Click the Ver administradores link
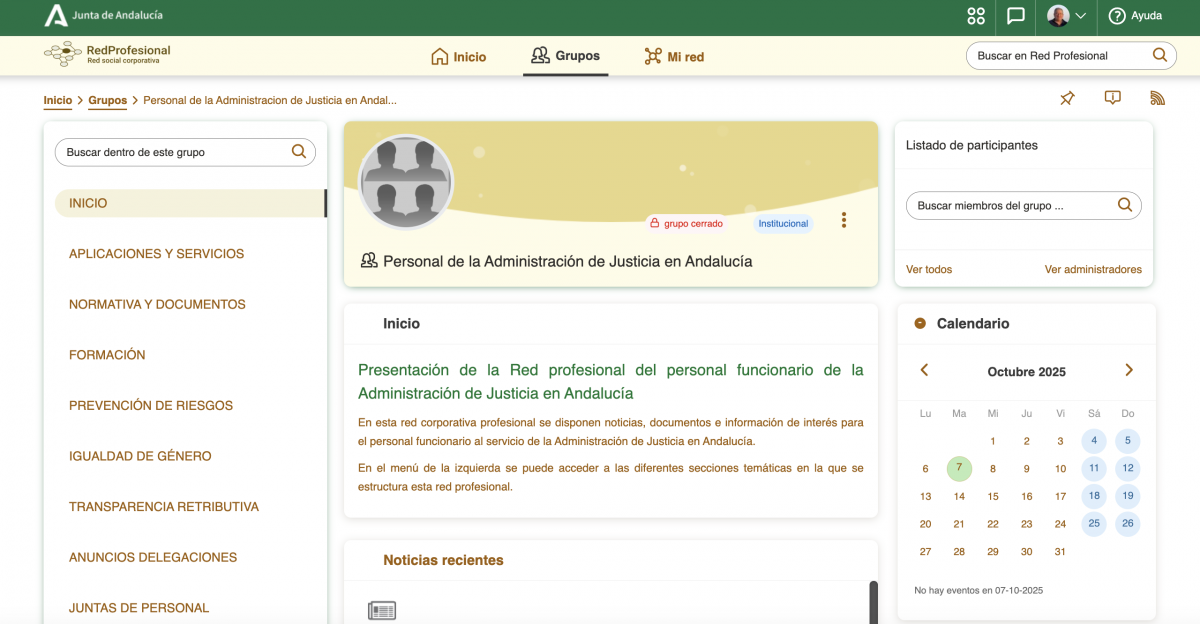1200x624 pixels. coord(1093,269)
